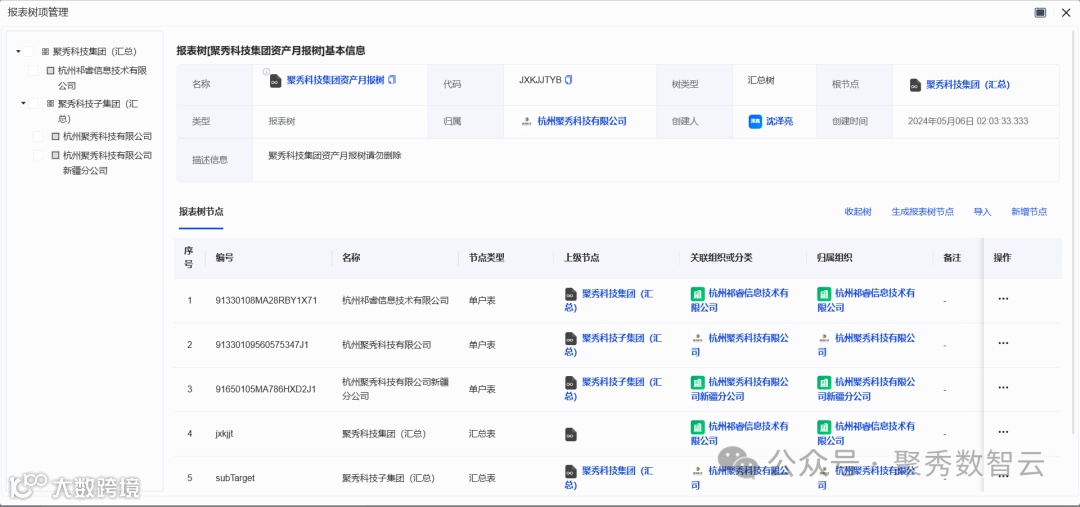Screen dimensions: 1080x507
Task: Click 描述信息 text 聚秀科技集团资产月报树请勿删除
Action: point(335,156)
